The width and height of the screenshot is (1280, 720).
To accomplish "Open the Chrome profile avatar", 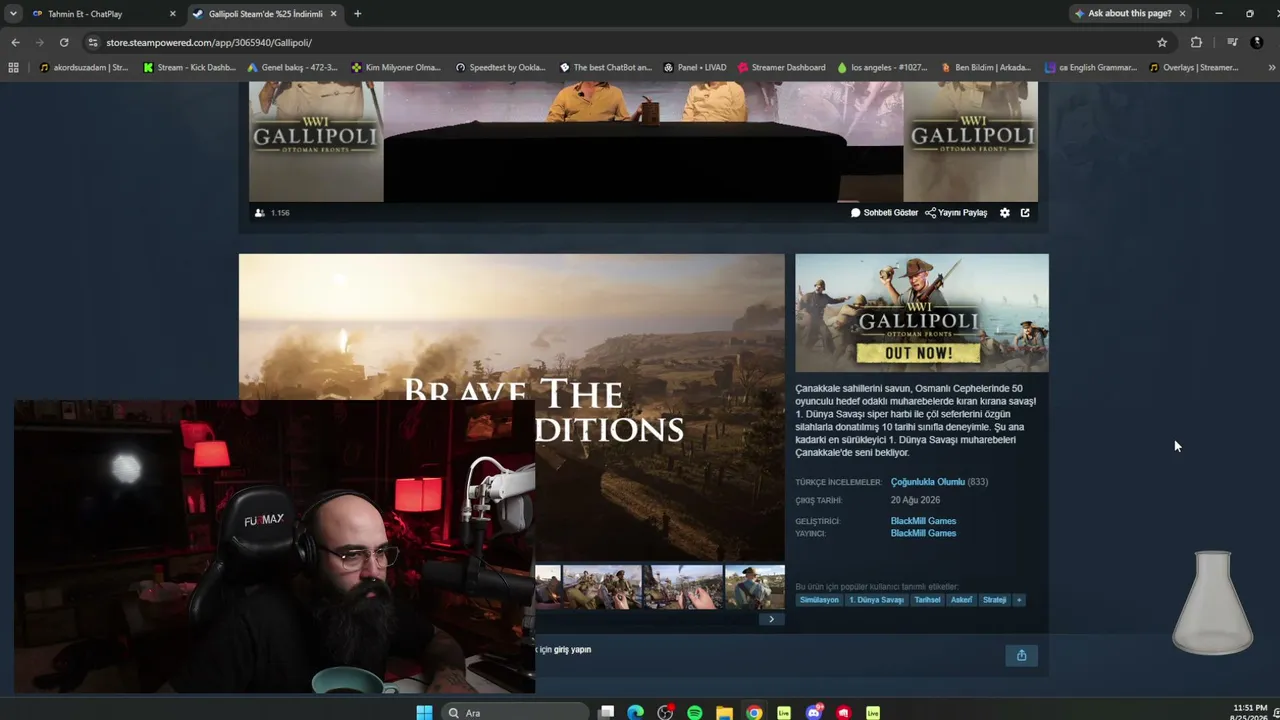I will point(1257,43).
